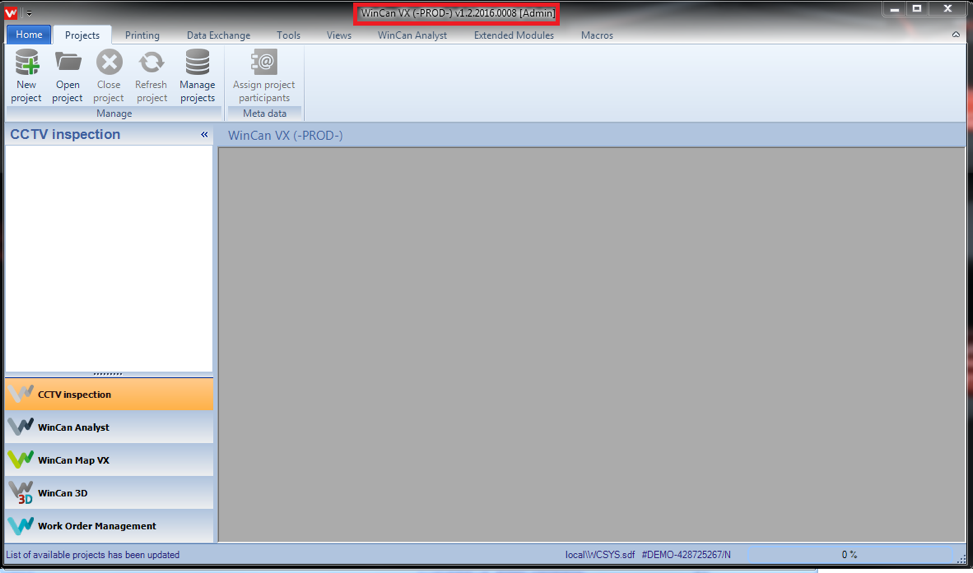
Task: Switch to the Macros tab
Action: click(x=597, y=35)
